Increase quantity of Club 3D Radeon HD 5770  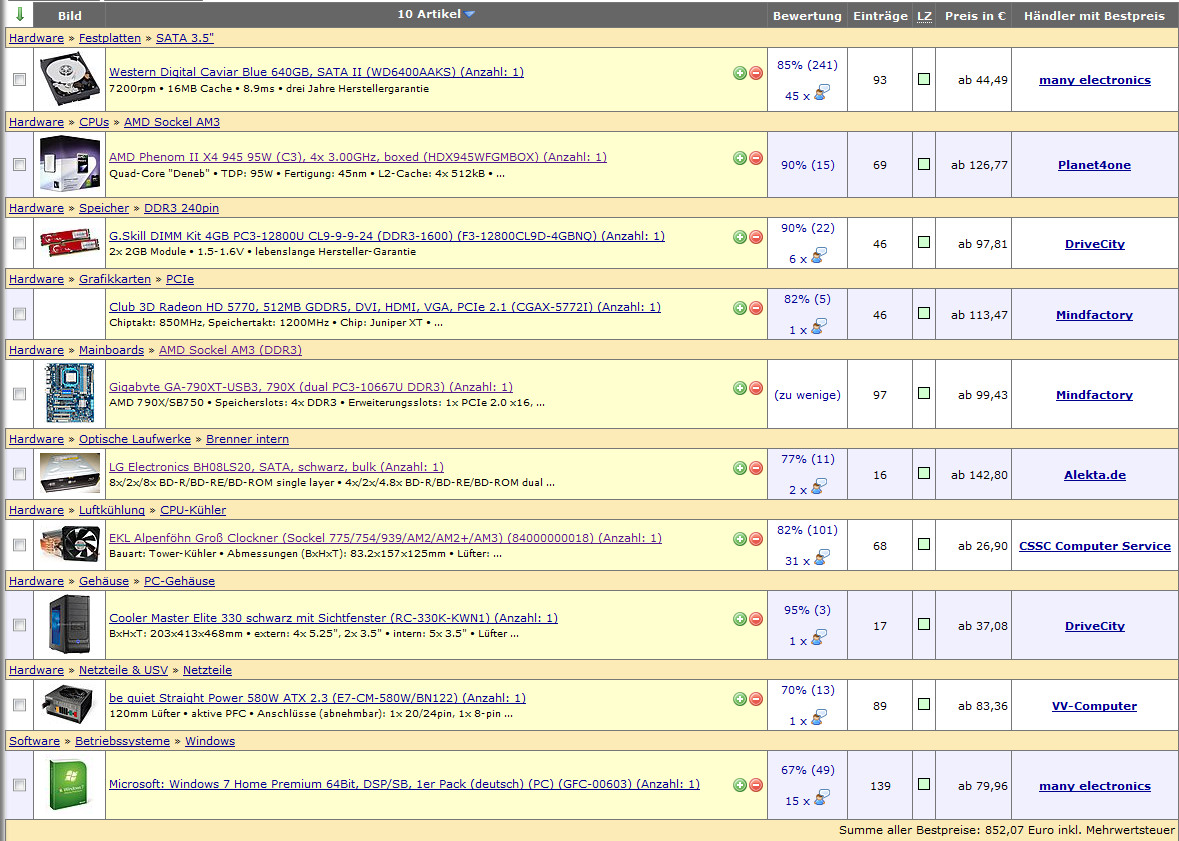click(740, 308)
